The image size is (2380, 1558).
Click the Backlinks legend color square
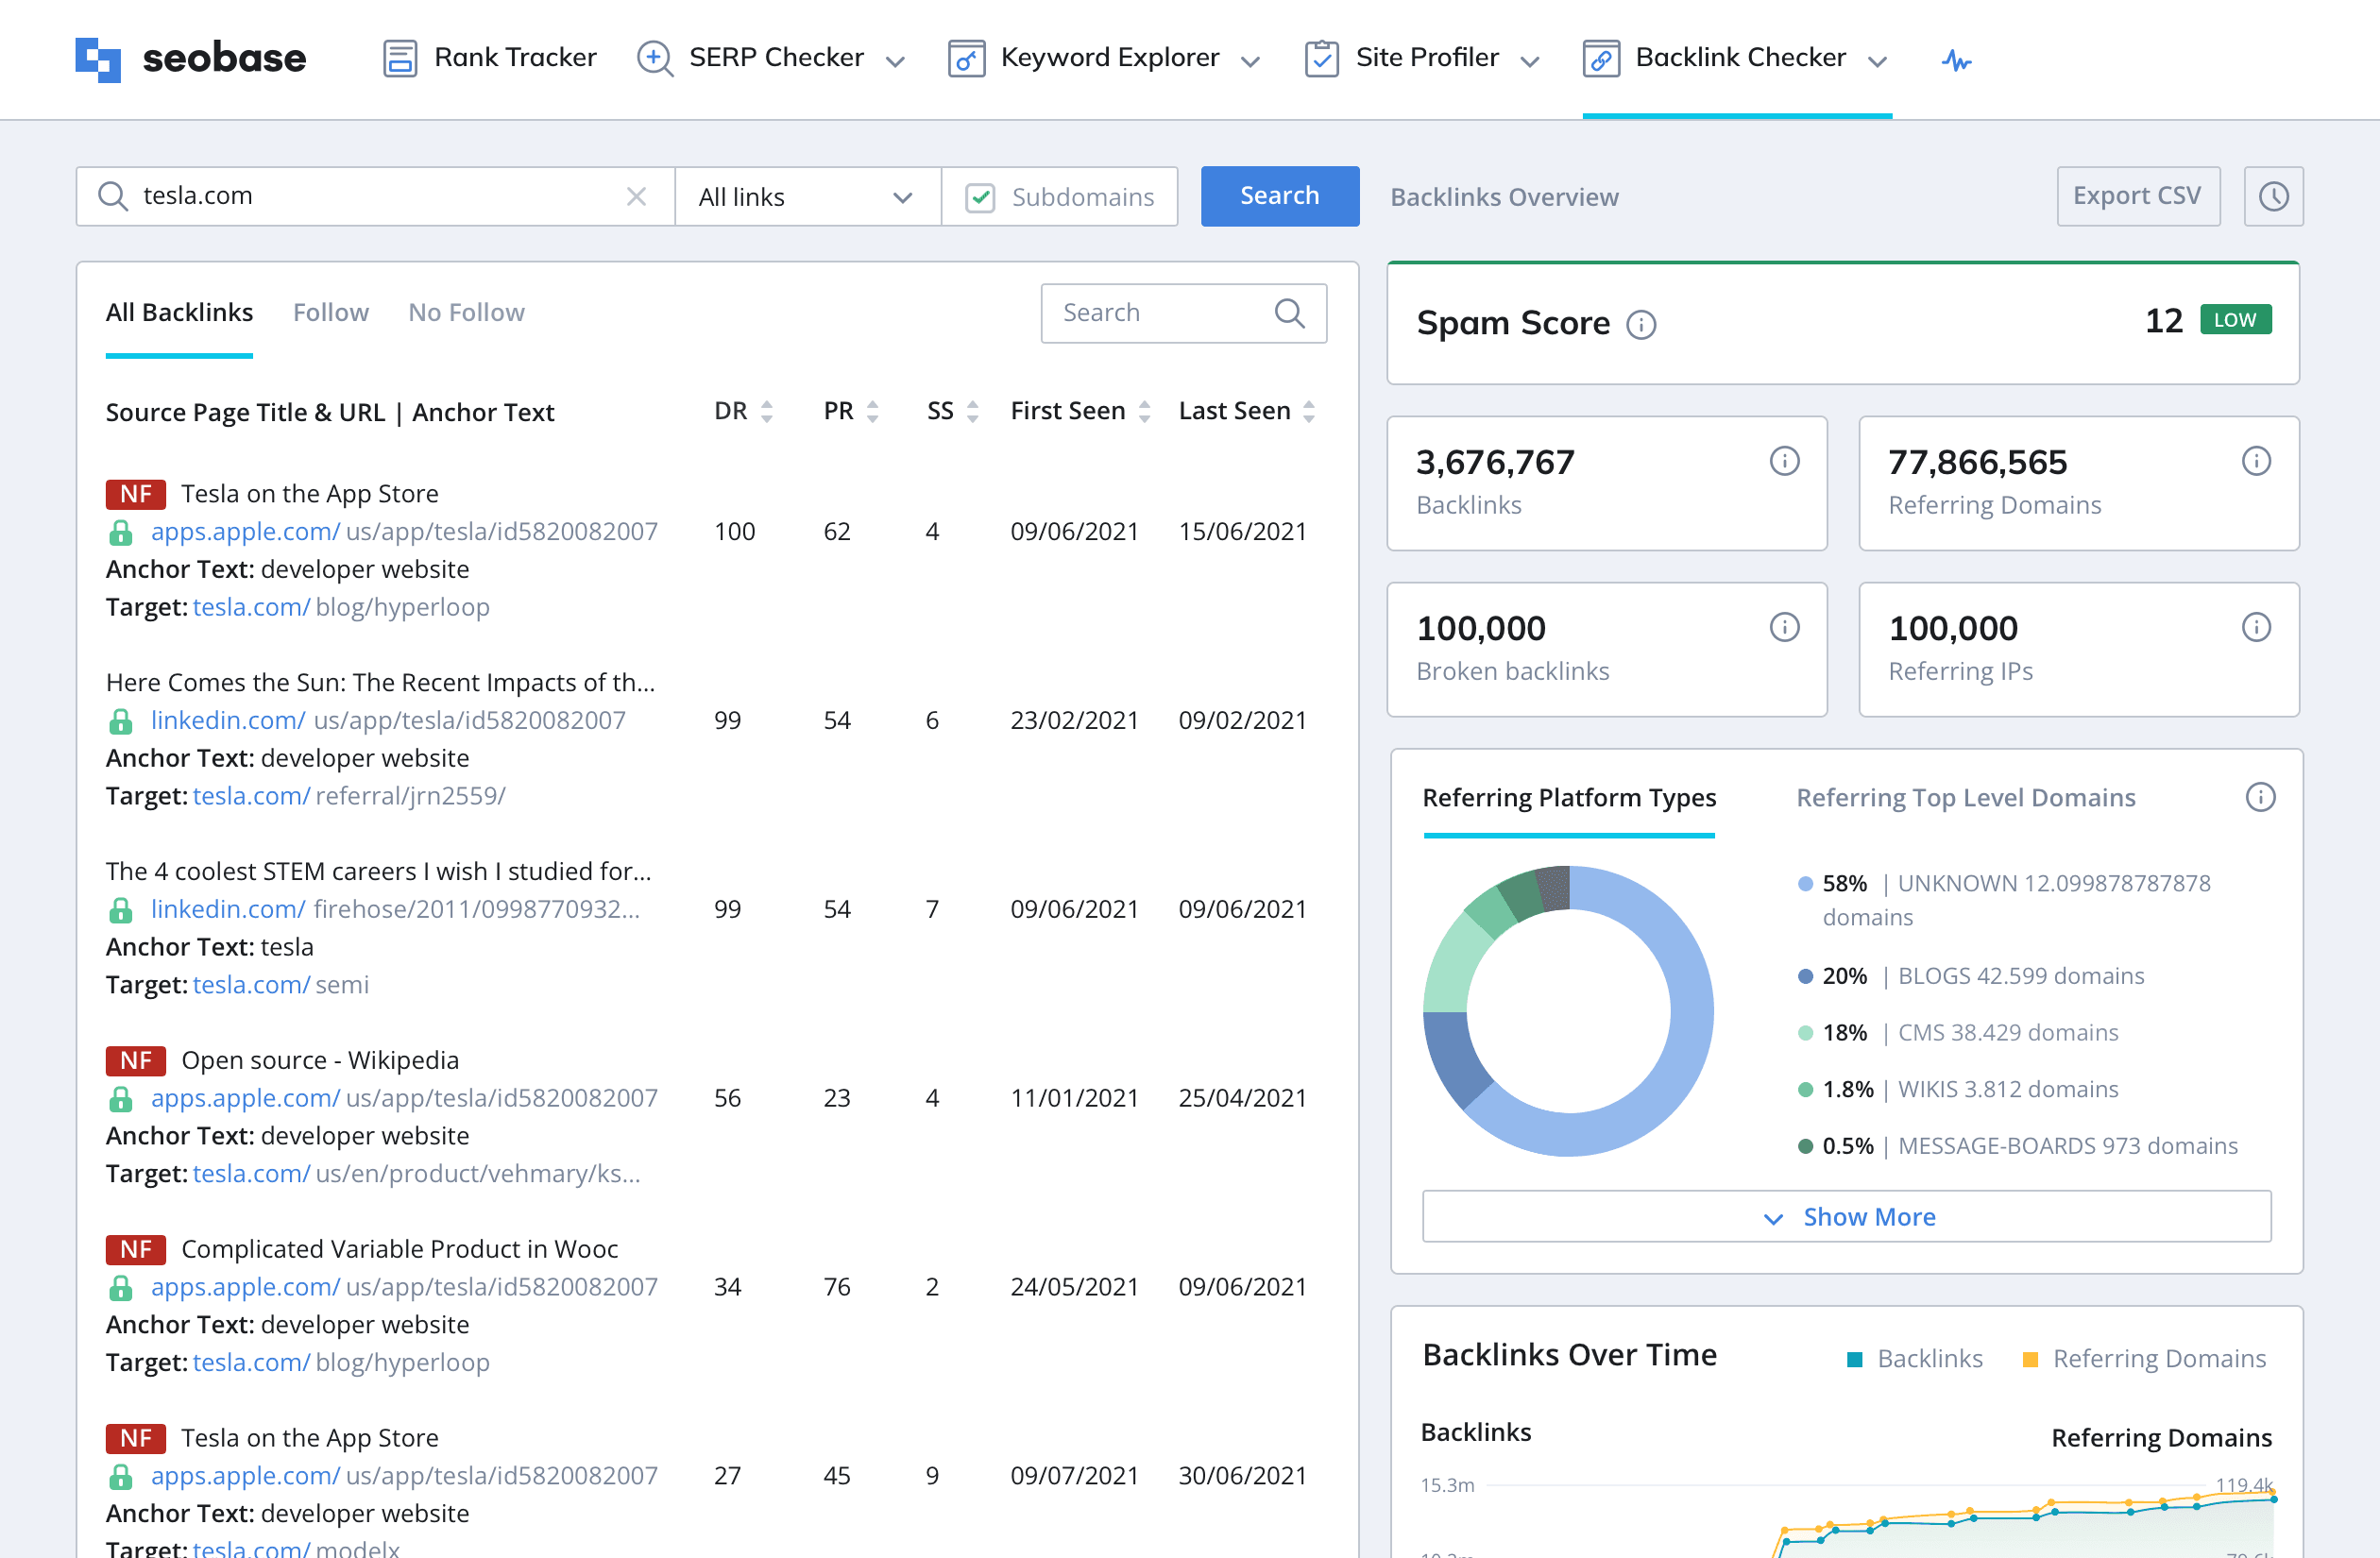pyautogui.click(x=1854, y=1359)
